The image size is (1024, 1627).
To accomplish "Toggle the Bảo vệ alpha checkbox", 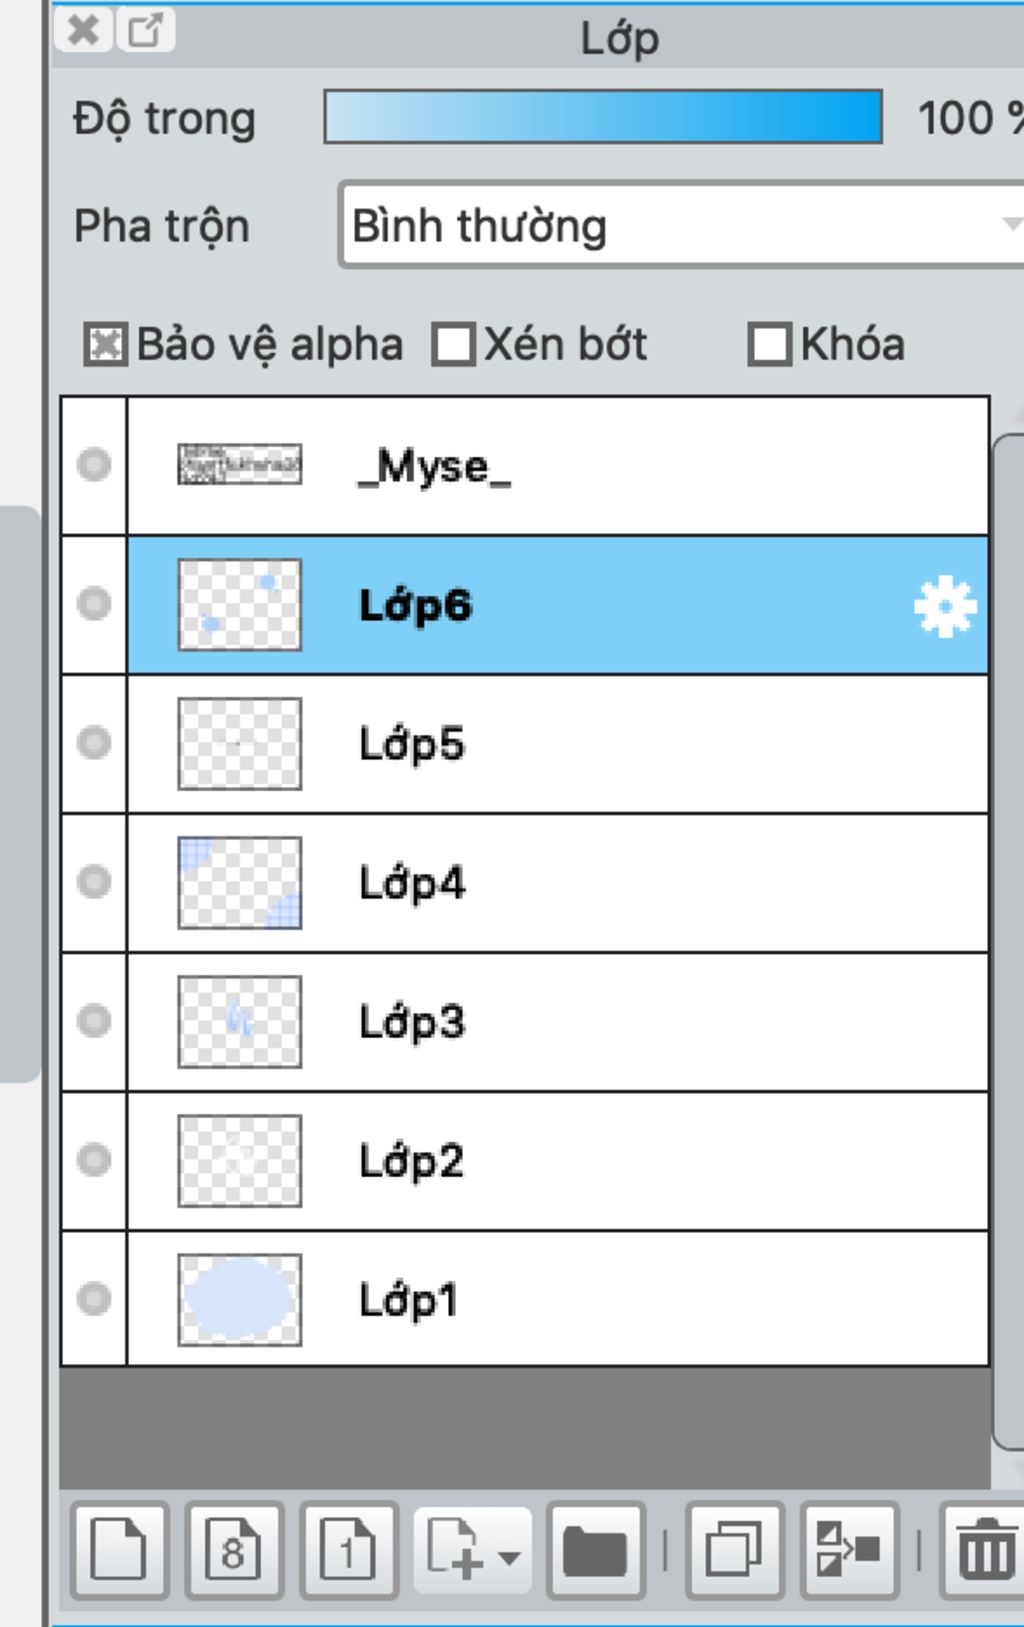I will tap(105, 345).
